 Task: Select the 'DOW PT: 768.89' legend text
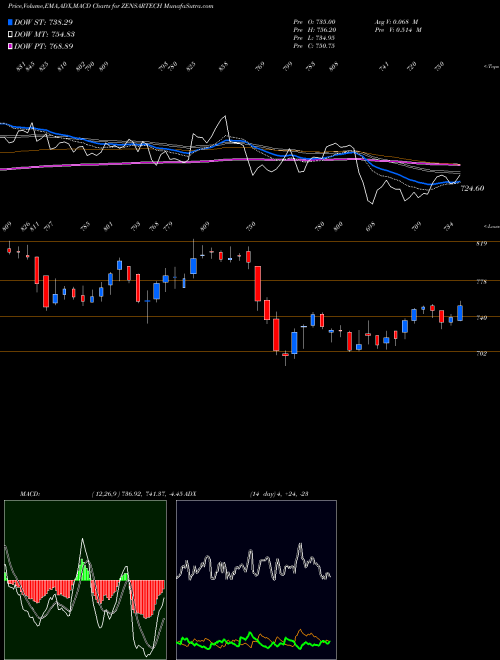pos(44,46)
